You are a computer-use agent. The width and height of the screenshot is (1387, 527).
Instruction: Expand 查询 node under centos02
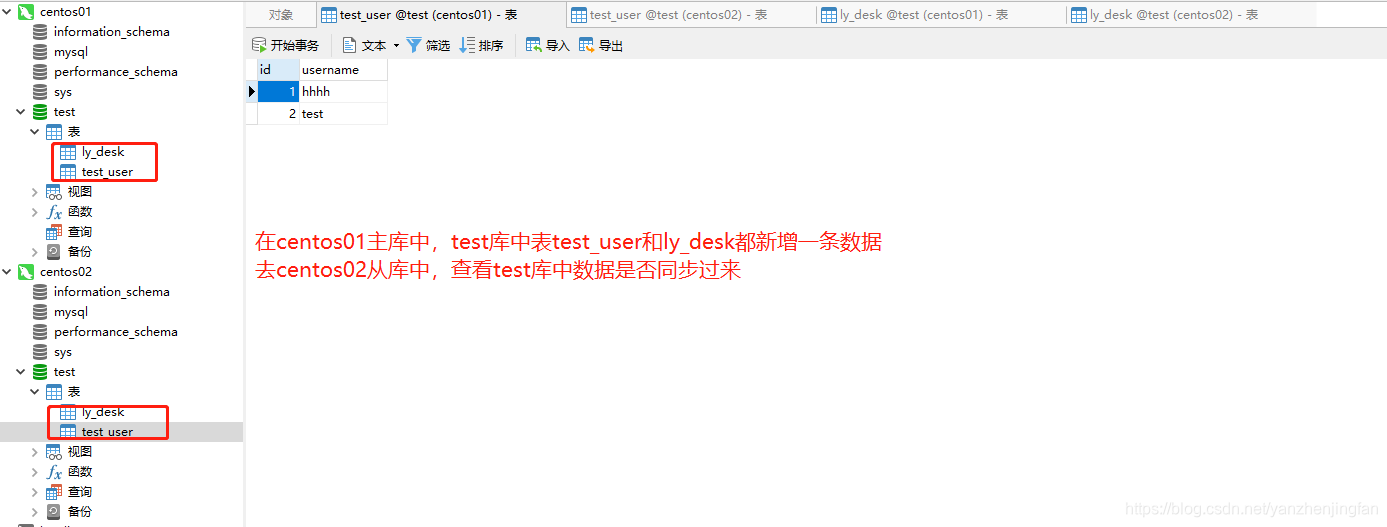coord(35,492)
